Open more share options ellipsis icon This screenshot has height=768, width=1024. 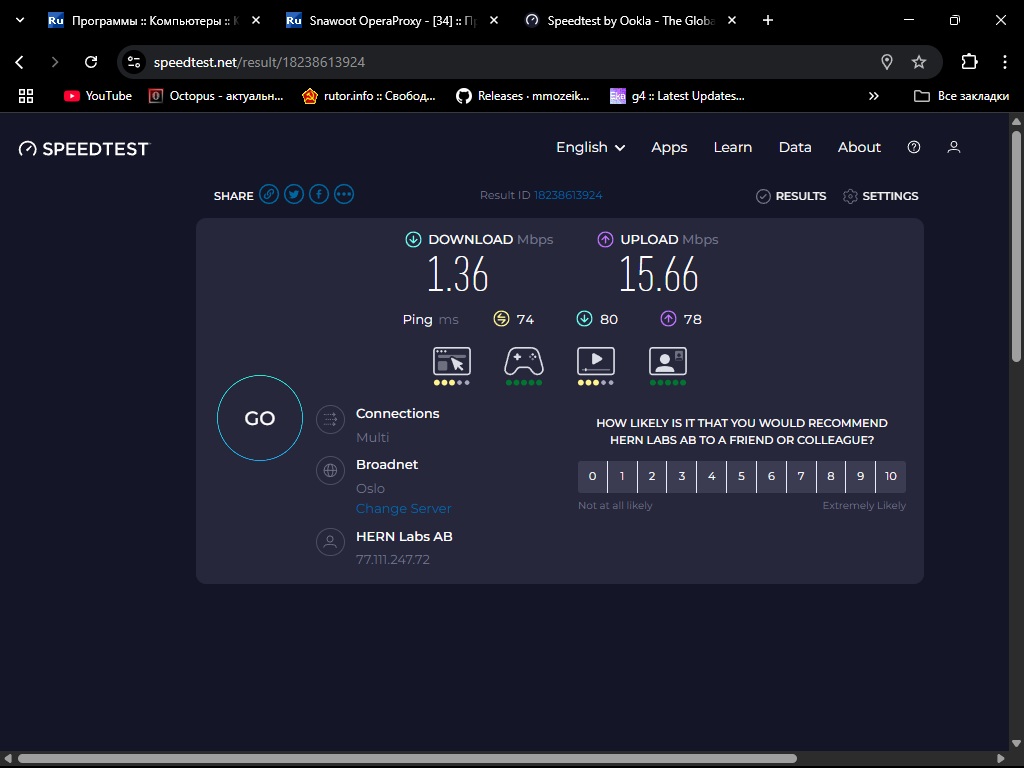click(344, 195)
